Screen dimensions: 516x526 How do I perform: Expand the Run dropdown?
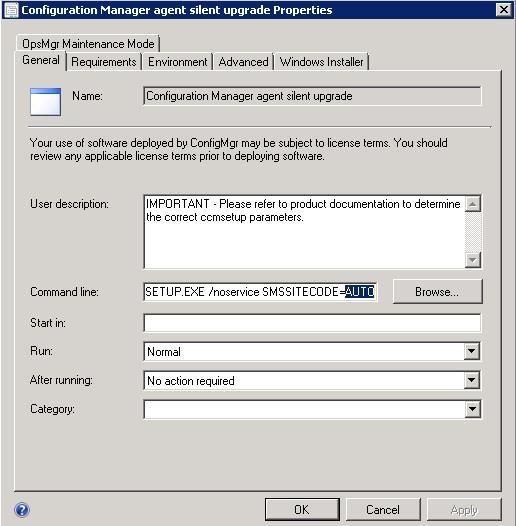pos(472,351)
